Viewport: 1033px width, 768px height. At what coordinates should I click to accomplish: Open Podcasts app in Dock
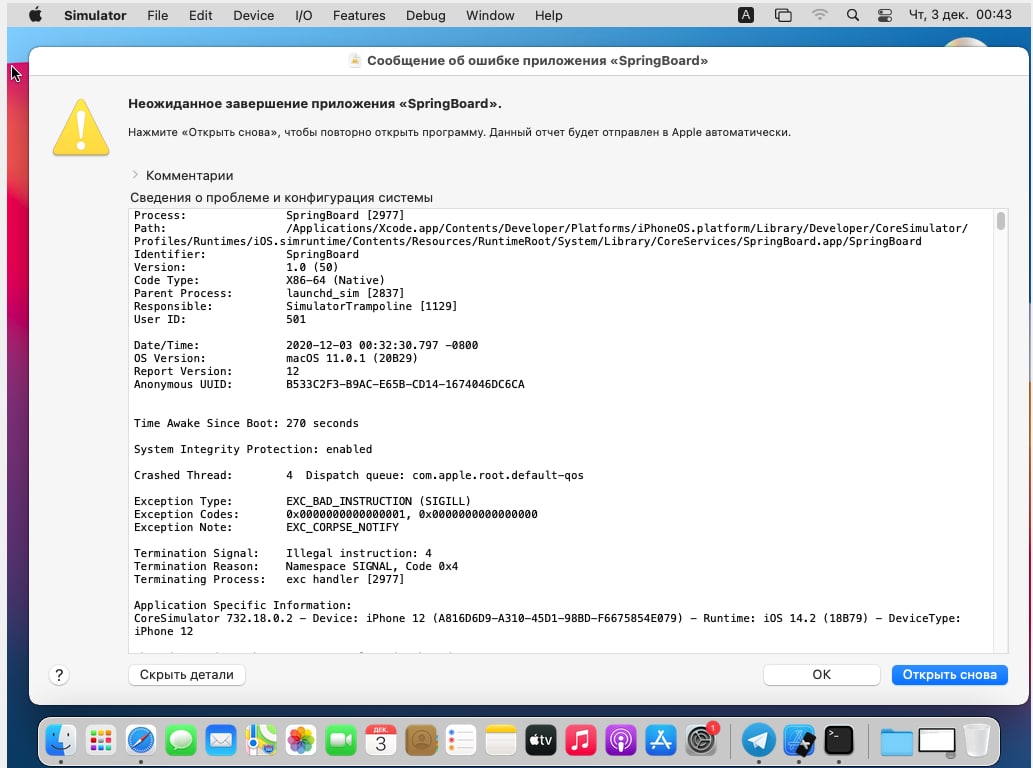coord(621,740)
